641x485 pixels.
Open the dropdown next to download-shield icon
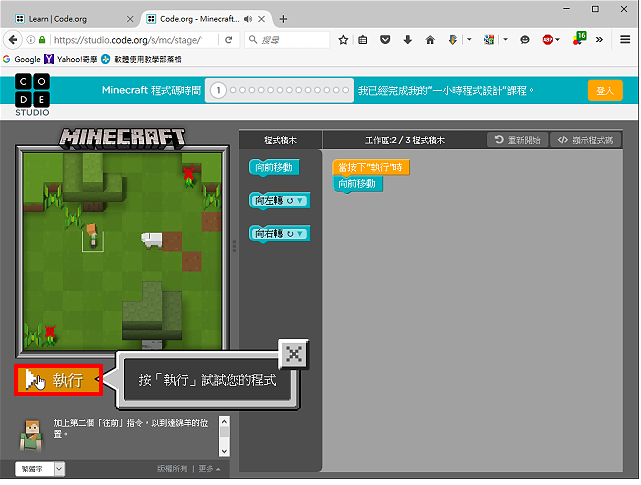pyautogui.click(x=469, y=40)
